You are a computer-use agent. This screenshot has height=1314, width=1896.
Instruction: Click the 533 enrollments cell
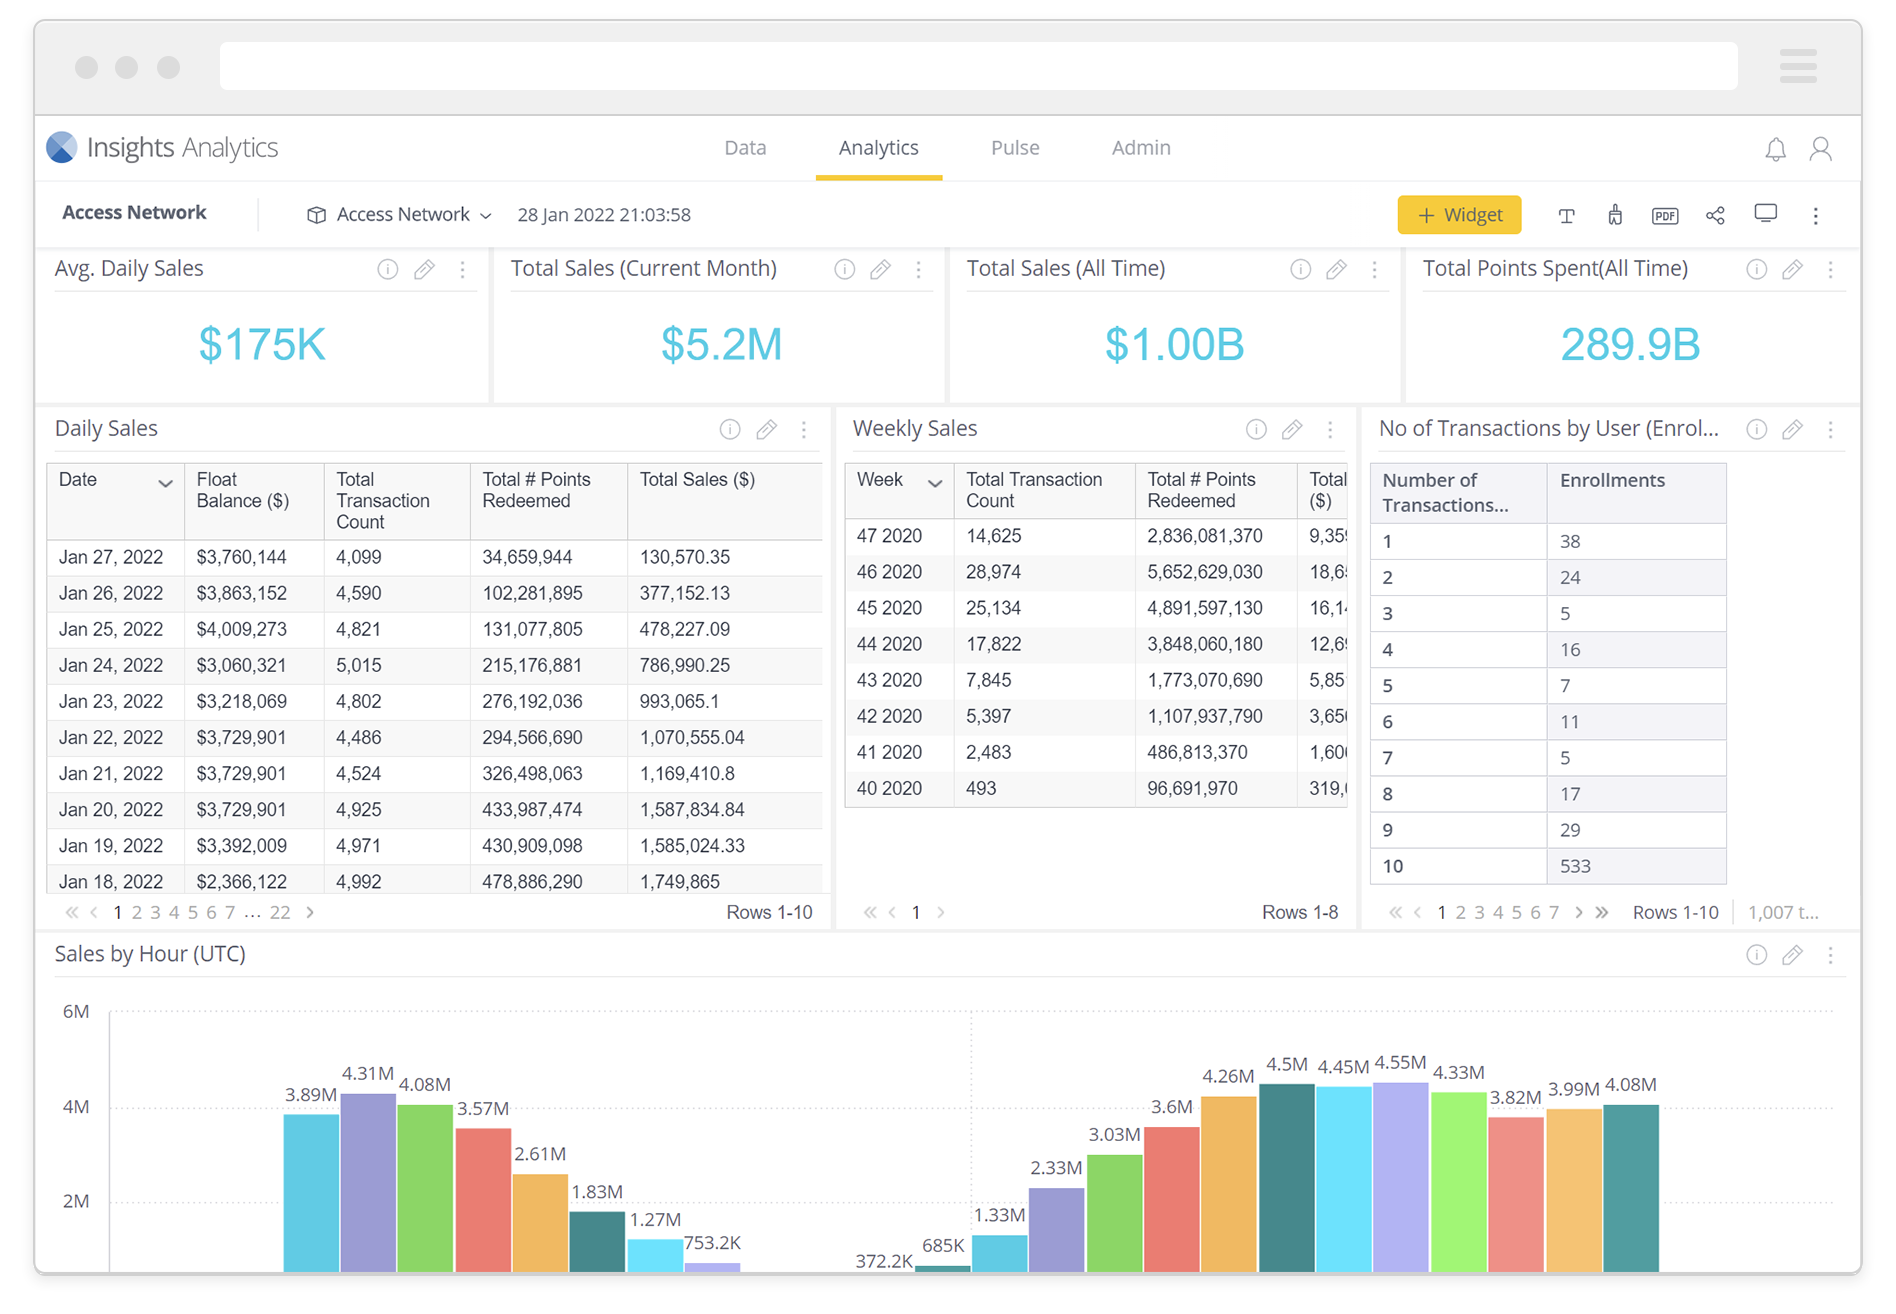[1636, 866]
